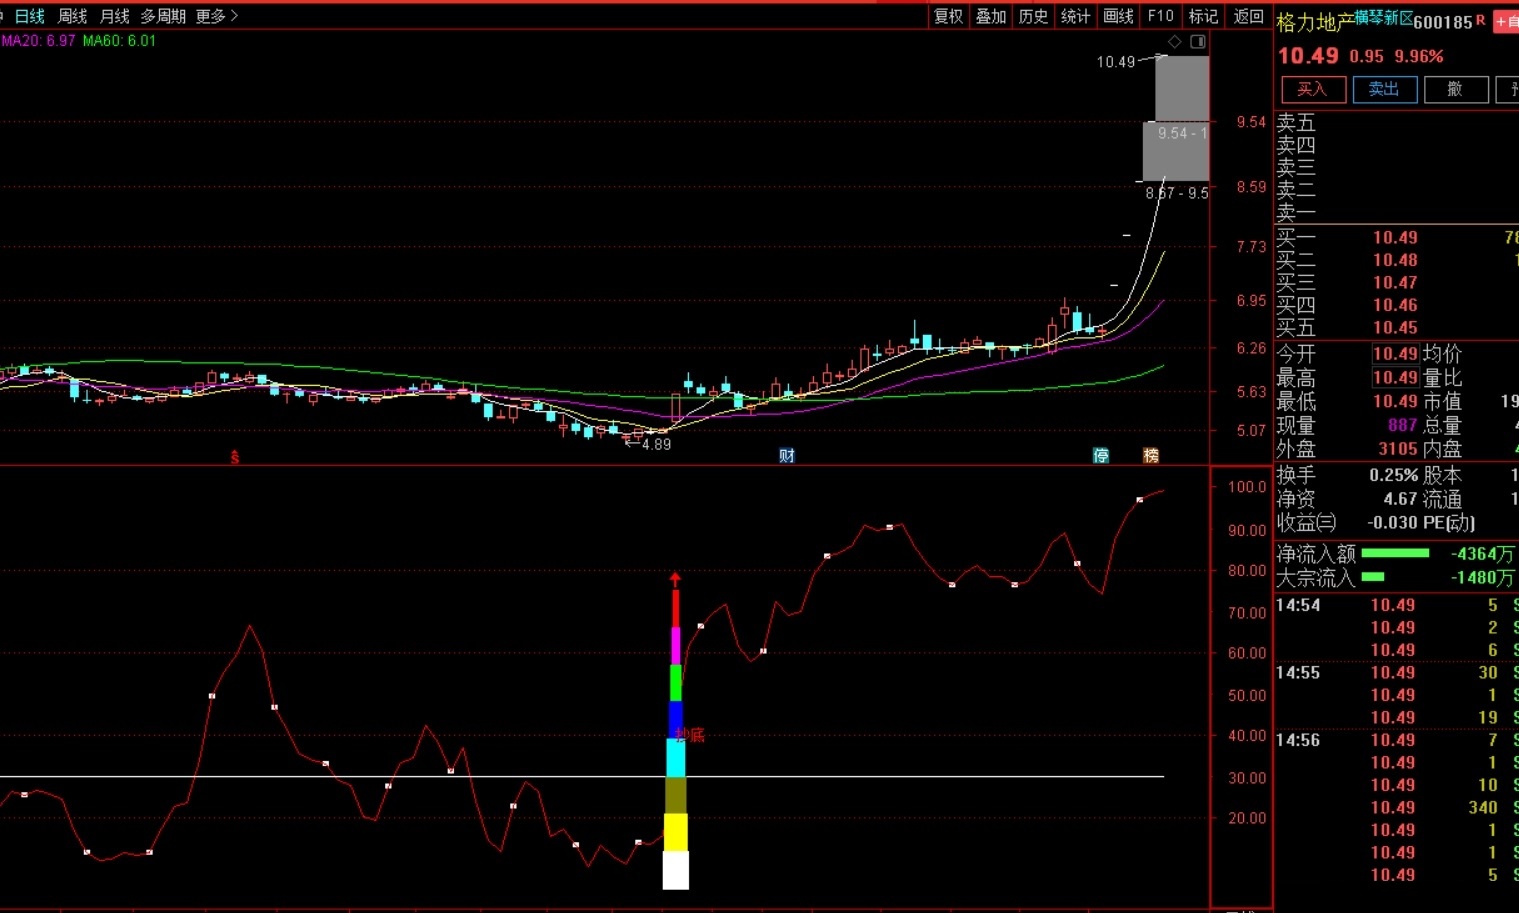Click the 榜 ranking marker icon

(1151, 456)
